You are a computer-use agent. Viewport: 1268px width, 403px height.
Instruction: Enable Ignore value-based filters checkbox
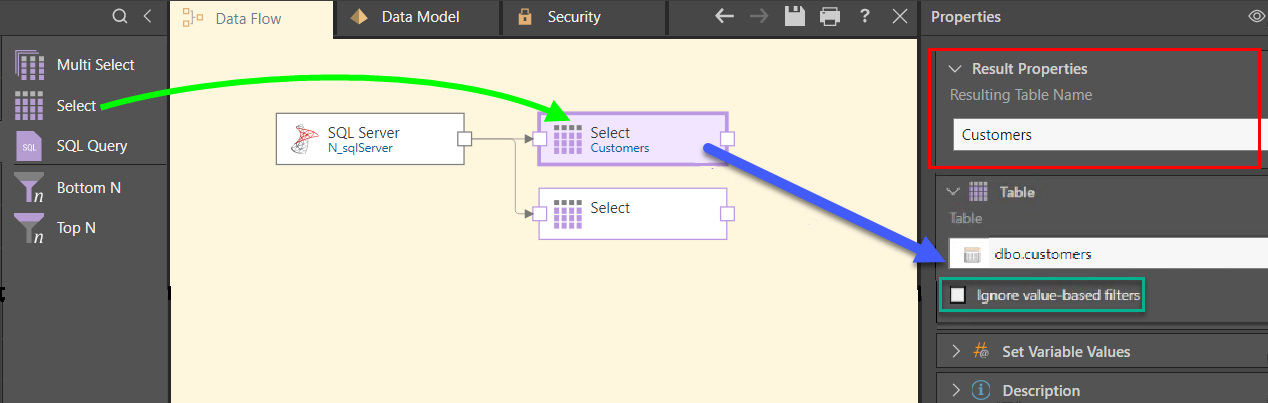[x=958, y=295]
